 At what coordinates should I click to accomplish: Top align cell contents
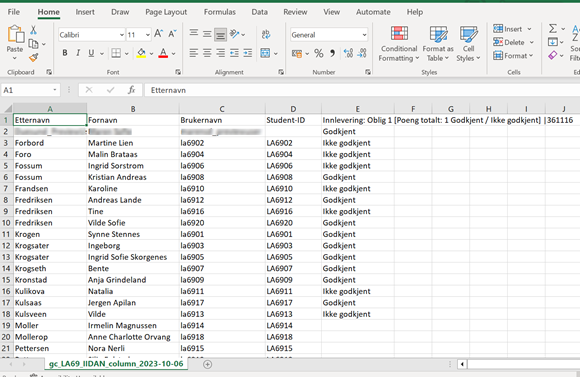[193, 34]
